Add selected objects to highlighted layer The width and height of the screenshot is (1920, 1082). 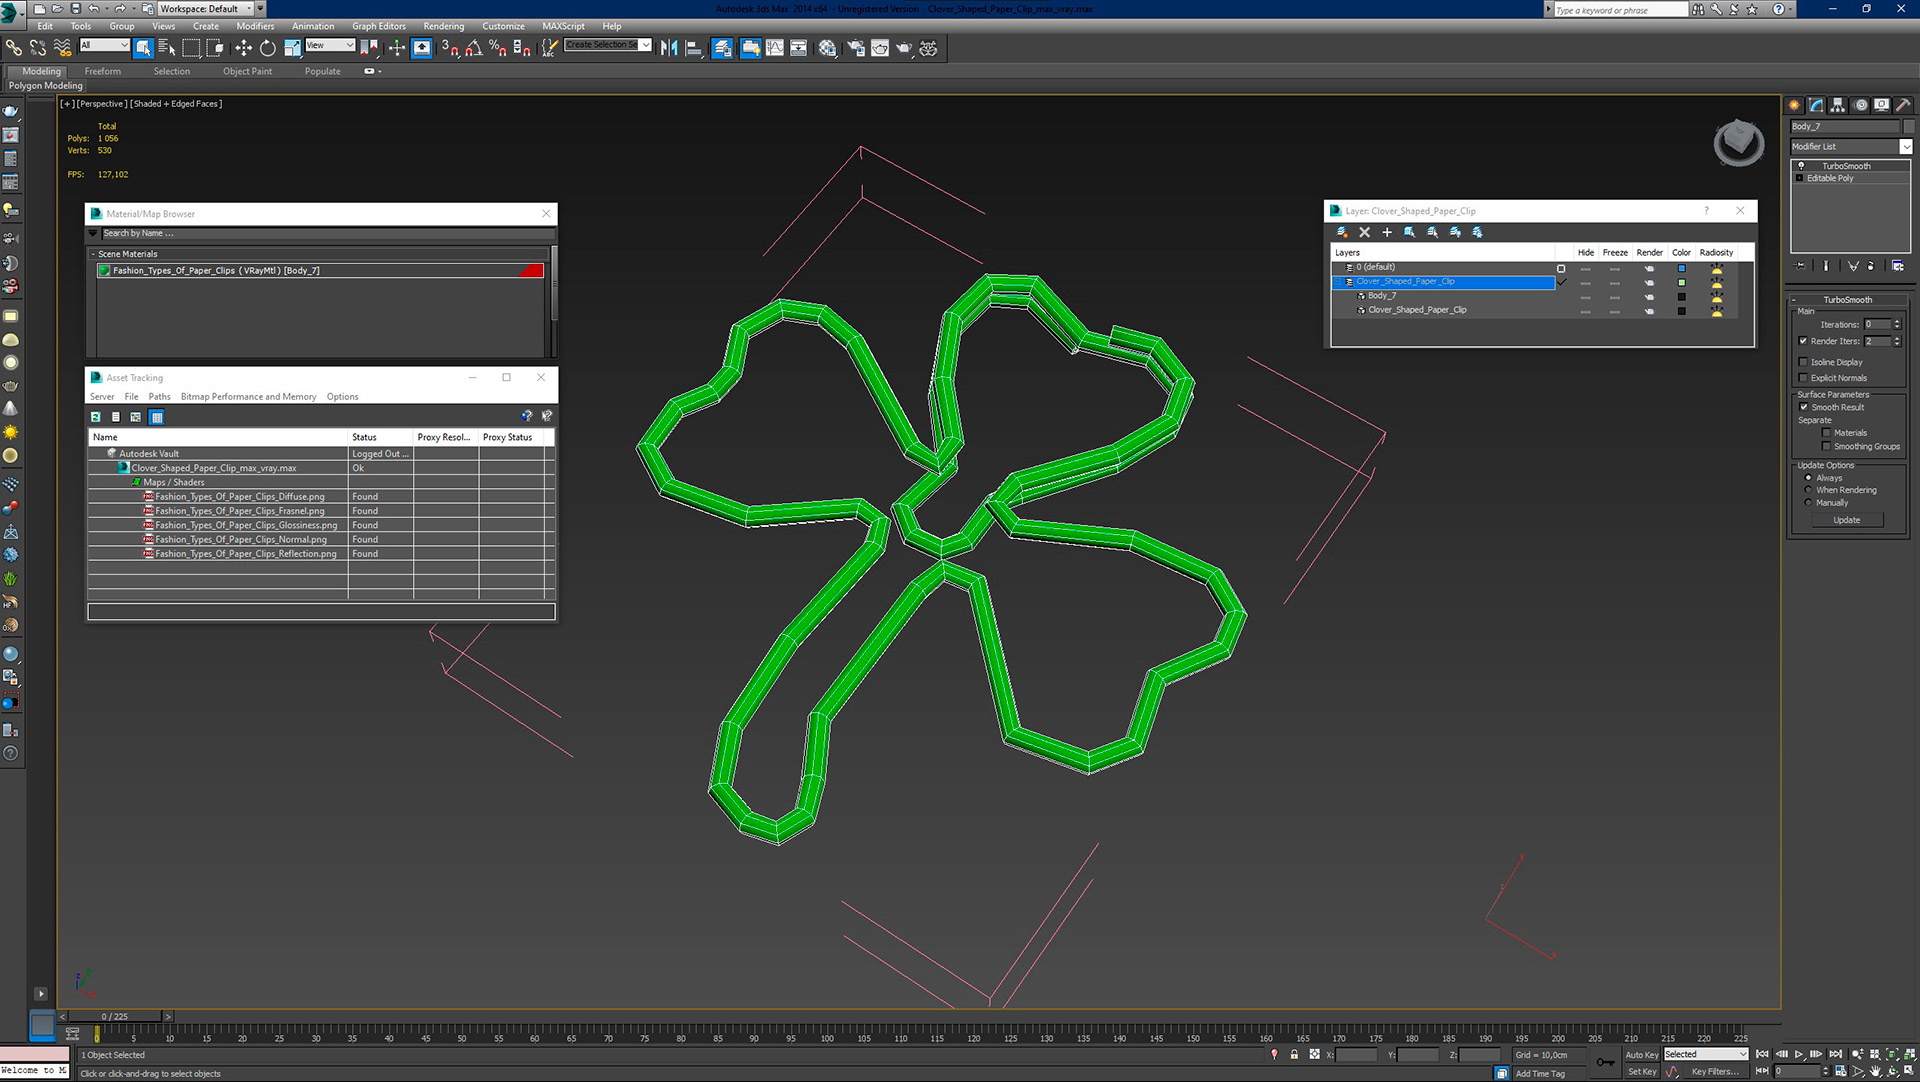tap(1387, 232)
